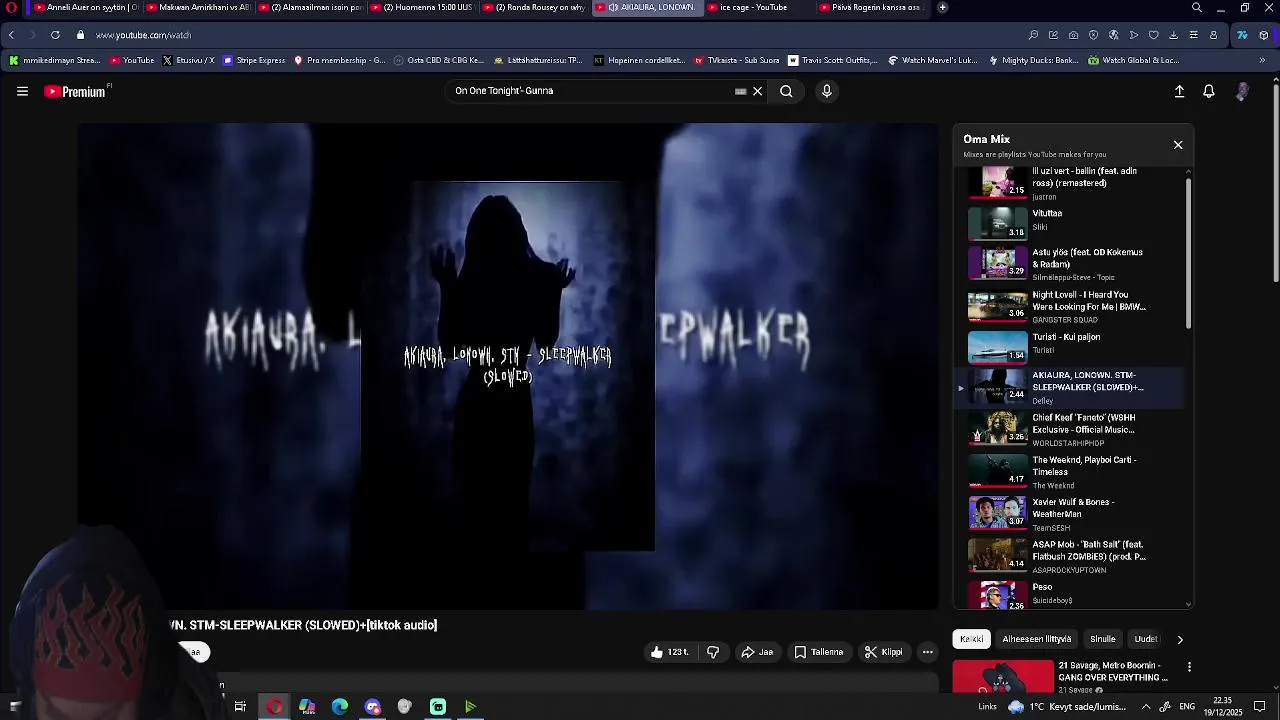The image size is (1280, 720).
Task: Switch to 'Huomenna 15:00 UUS' tab
Action: [423, 7]
